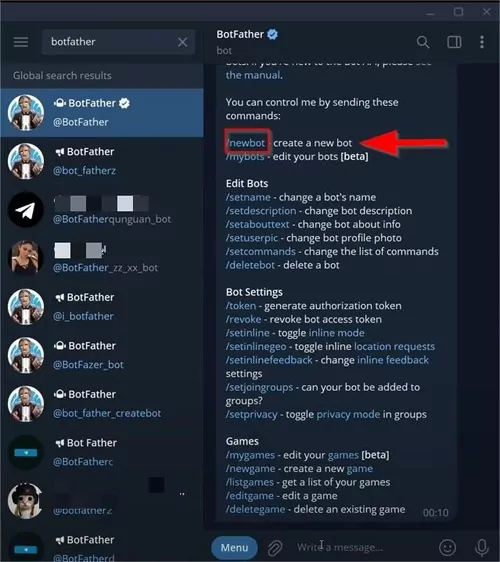
Task: Select the verified @BotFather search result
Action: tap(102, 113)
